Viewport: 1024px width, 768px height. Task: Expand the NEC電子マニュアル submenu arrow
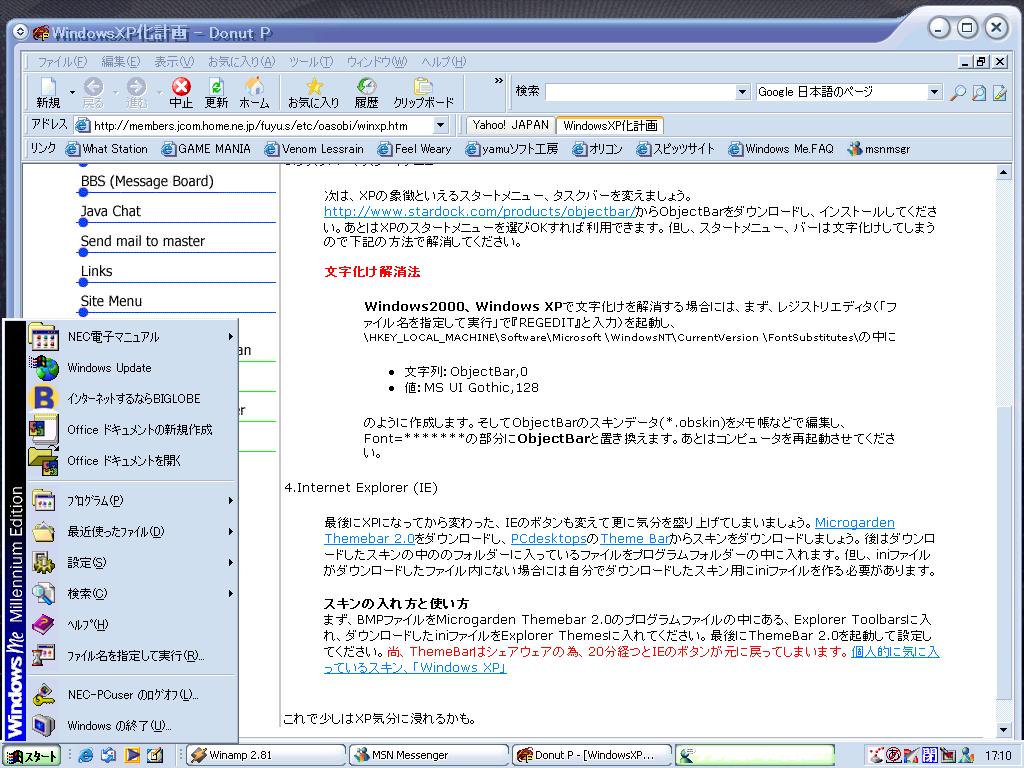click(x=231, y=337)
